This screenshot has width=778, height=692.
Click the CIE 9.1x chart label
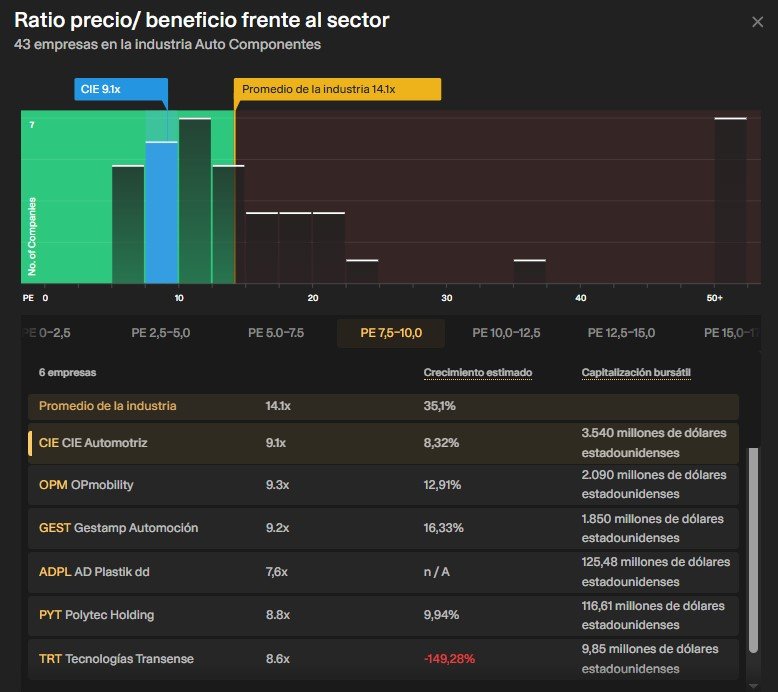point(121,89)
